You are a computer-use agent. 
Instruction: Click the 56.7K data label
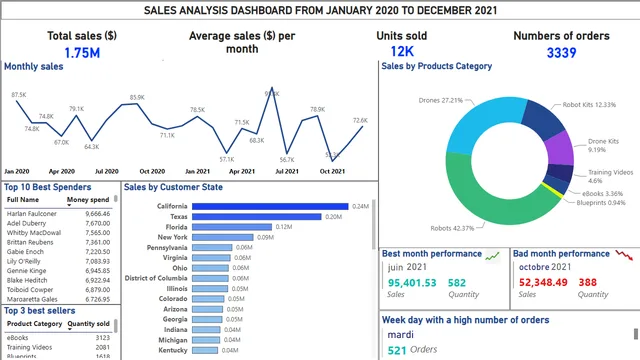pos(287,160)
